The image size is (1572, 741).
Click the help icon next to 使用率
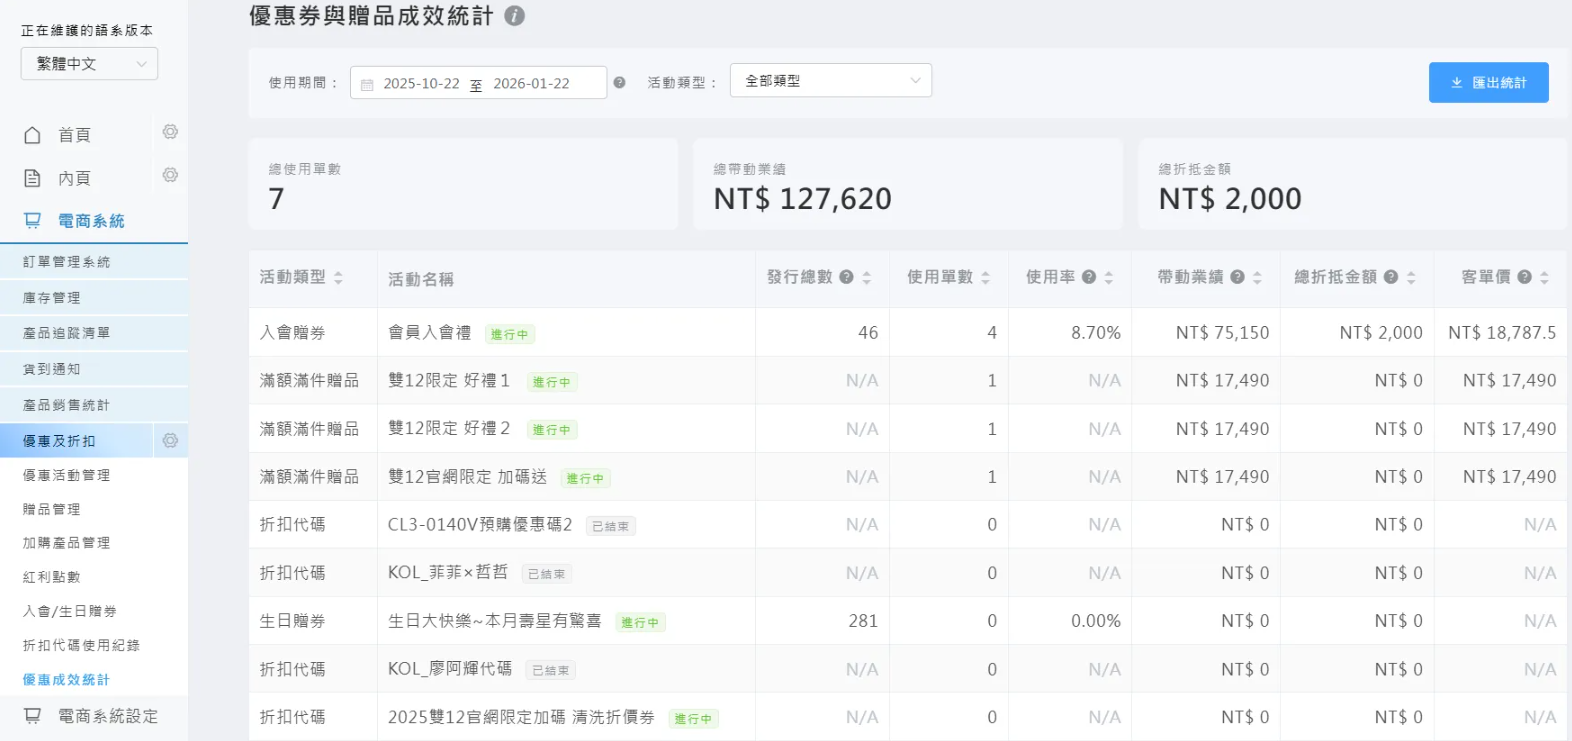pyautogui.click(x=1089, y=277)
